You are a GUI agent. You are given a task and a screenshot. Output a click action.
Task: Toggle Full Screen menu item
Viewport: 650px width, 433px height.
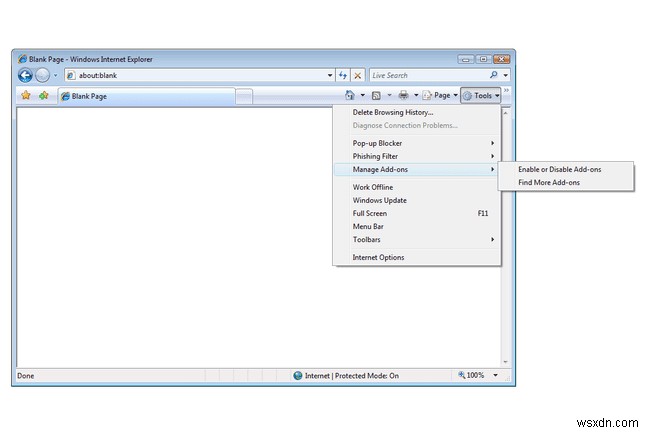[x=417, y=213]
